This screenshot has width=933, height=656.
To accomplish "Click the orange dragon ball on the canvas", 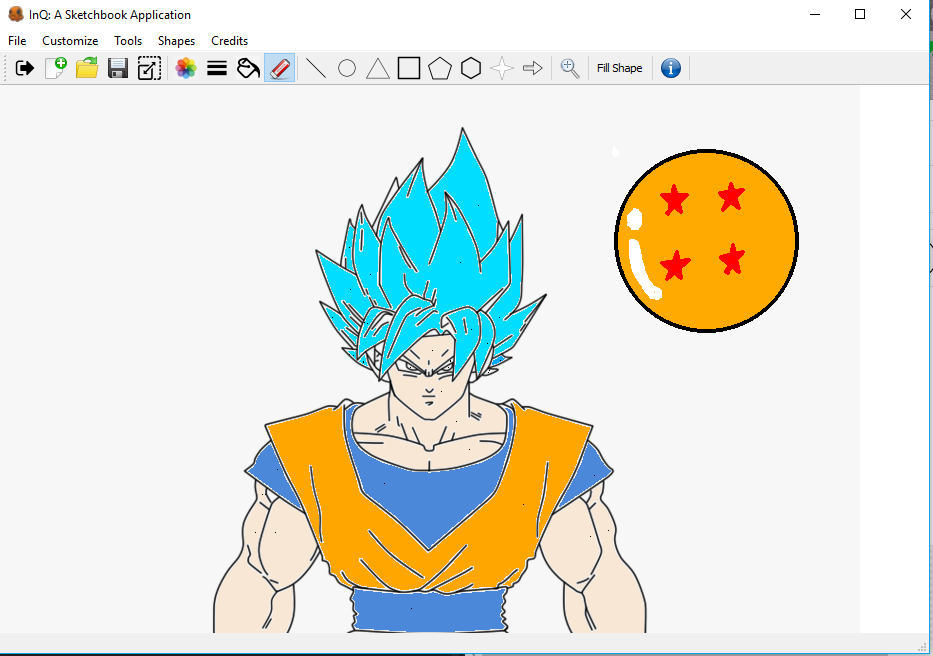I will coord(706,240).
